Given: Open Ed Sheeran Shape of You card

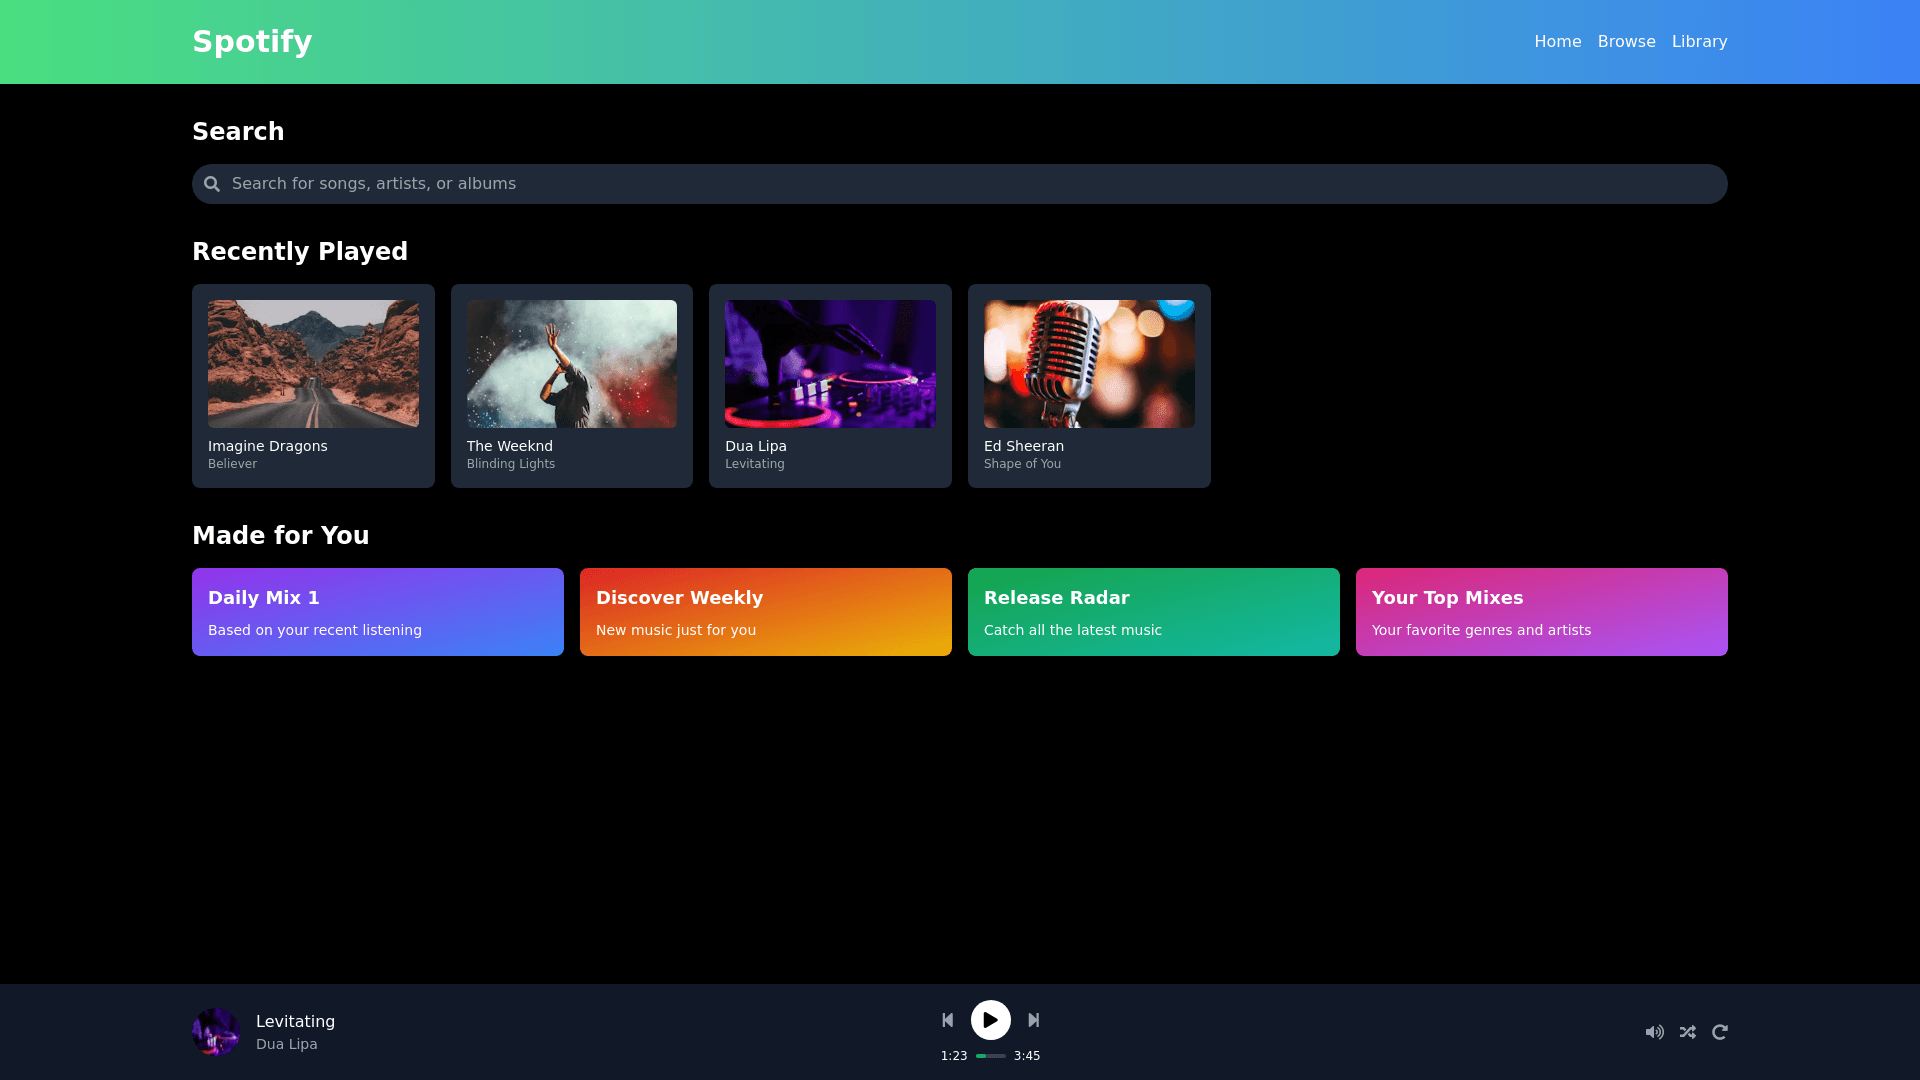Looking at the screenshot, I should point(1089,386).
